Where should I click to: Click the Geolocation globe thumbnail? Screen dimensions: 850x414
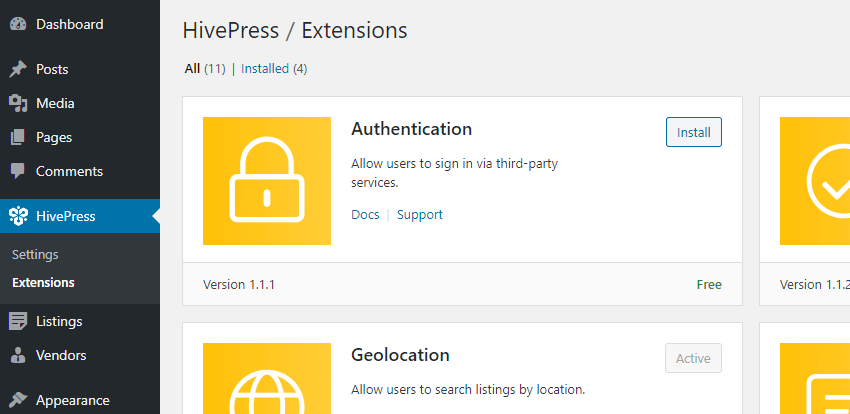[267, 380]
